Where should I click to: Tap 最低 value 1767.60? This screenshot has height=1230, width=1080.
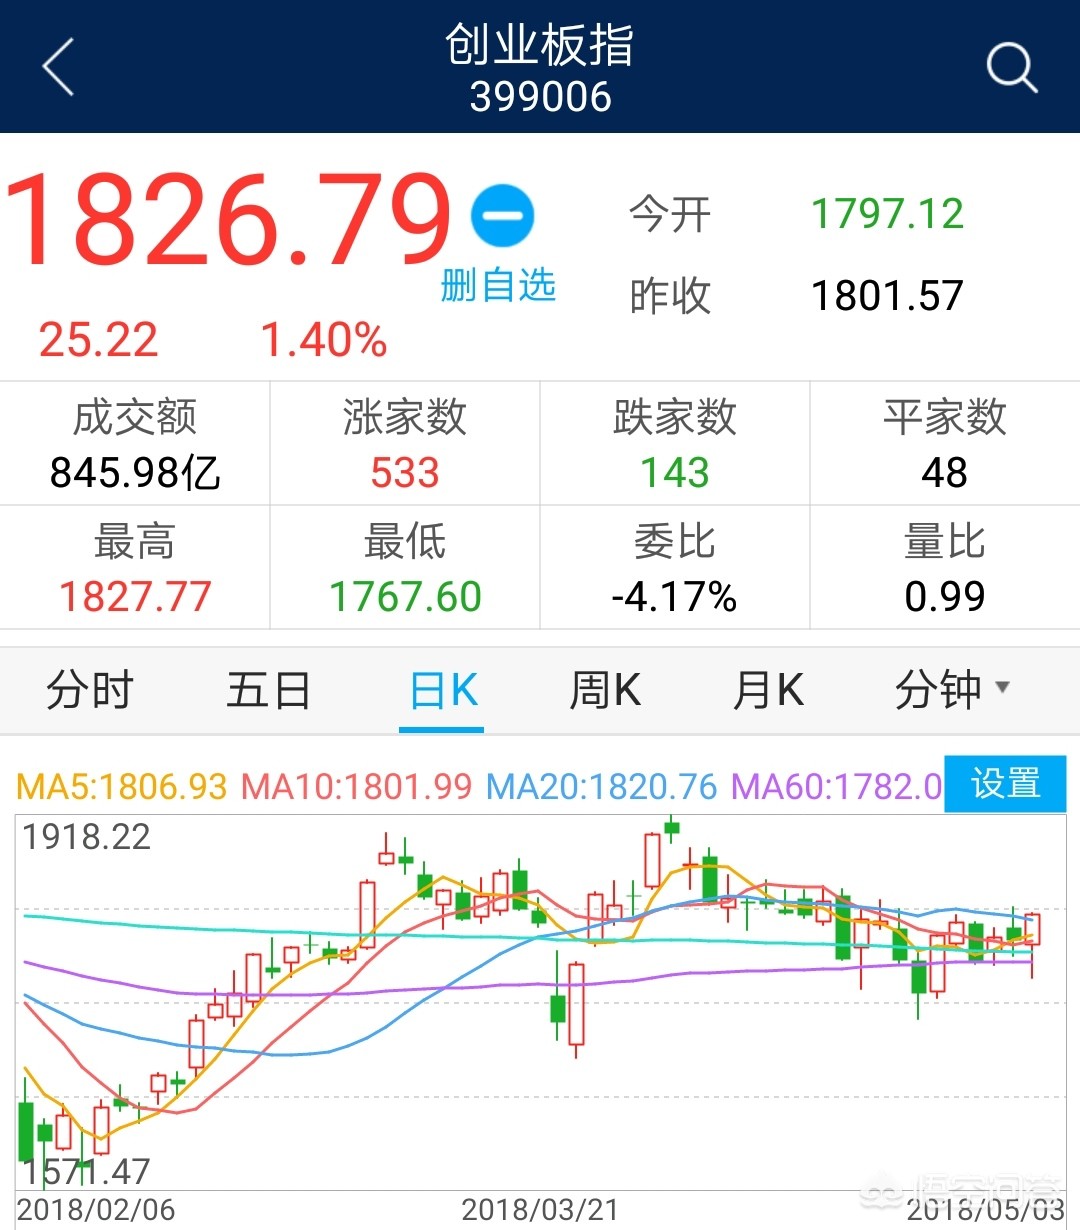pyautogui.click(x=405, y=597)
